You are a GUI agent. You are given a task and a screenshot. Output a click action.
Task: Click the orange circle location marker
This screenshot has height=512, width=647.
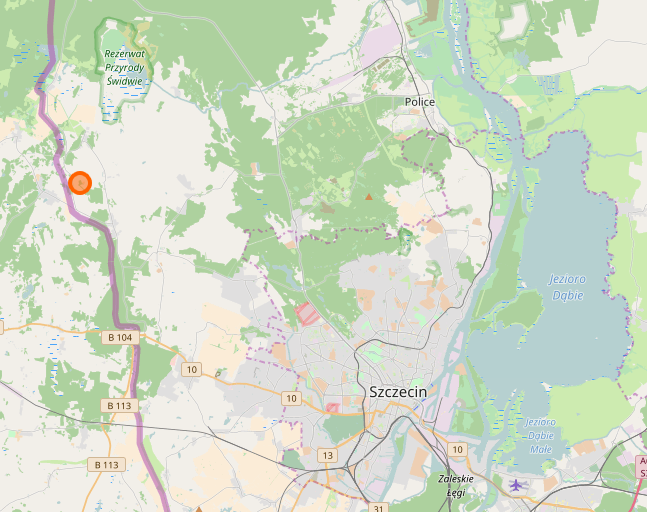click(x=80, y=183)
